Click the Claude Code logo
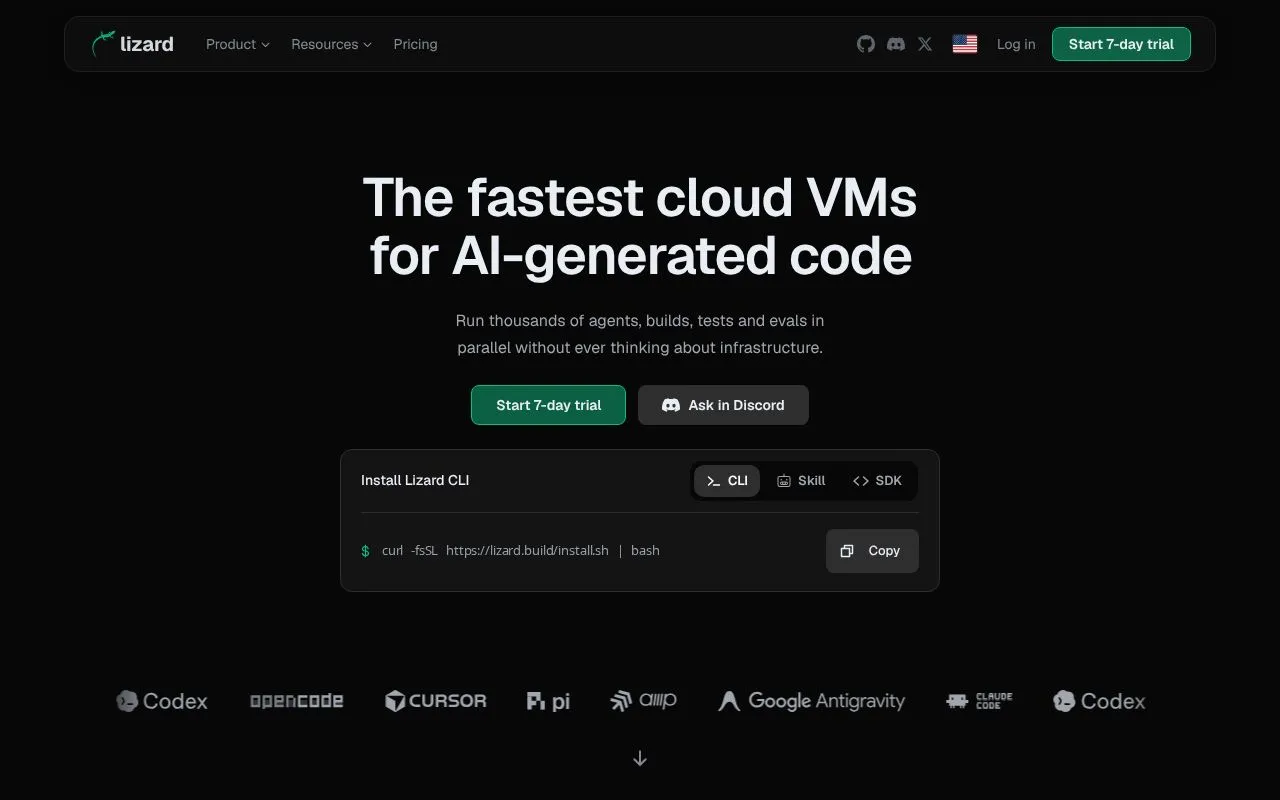Image resolution: width=1280 pixels, height=800 pixels. click(979, 701)
